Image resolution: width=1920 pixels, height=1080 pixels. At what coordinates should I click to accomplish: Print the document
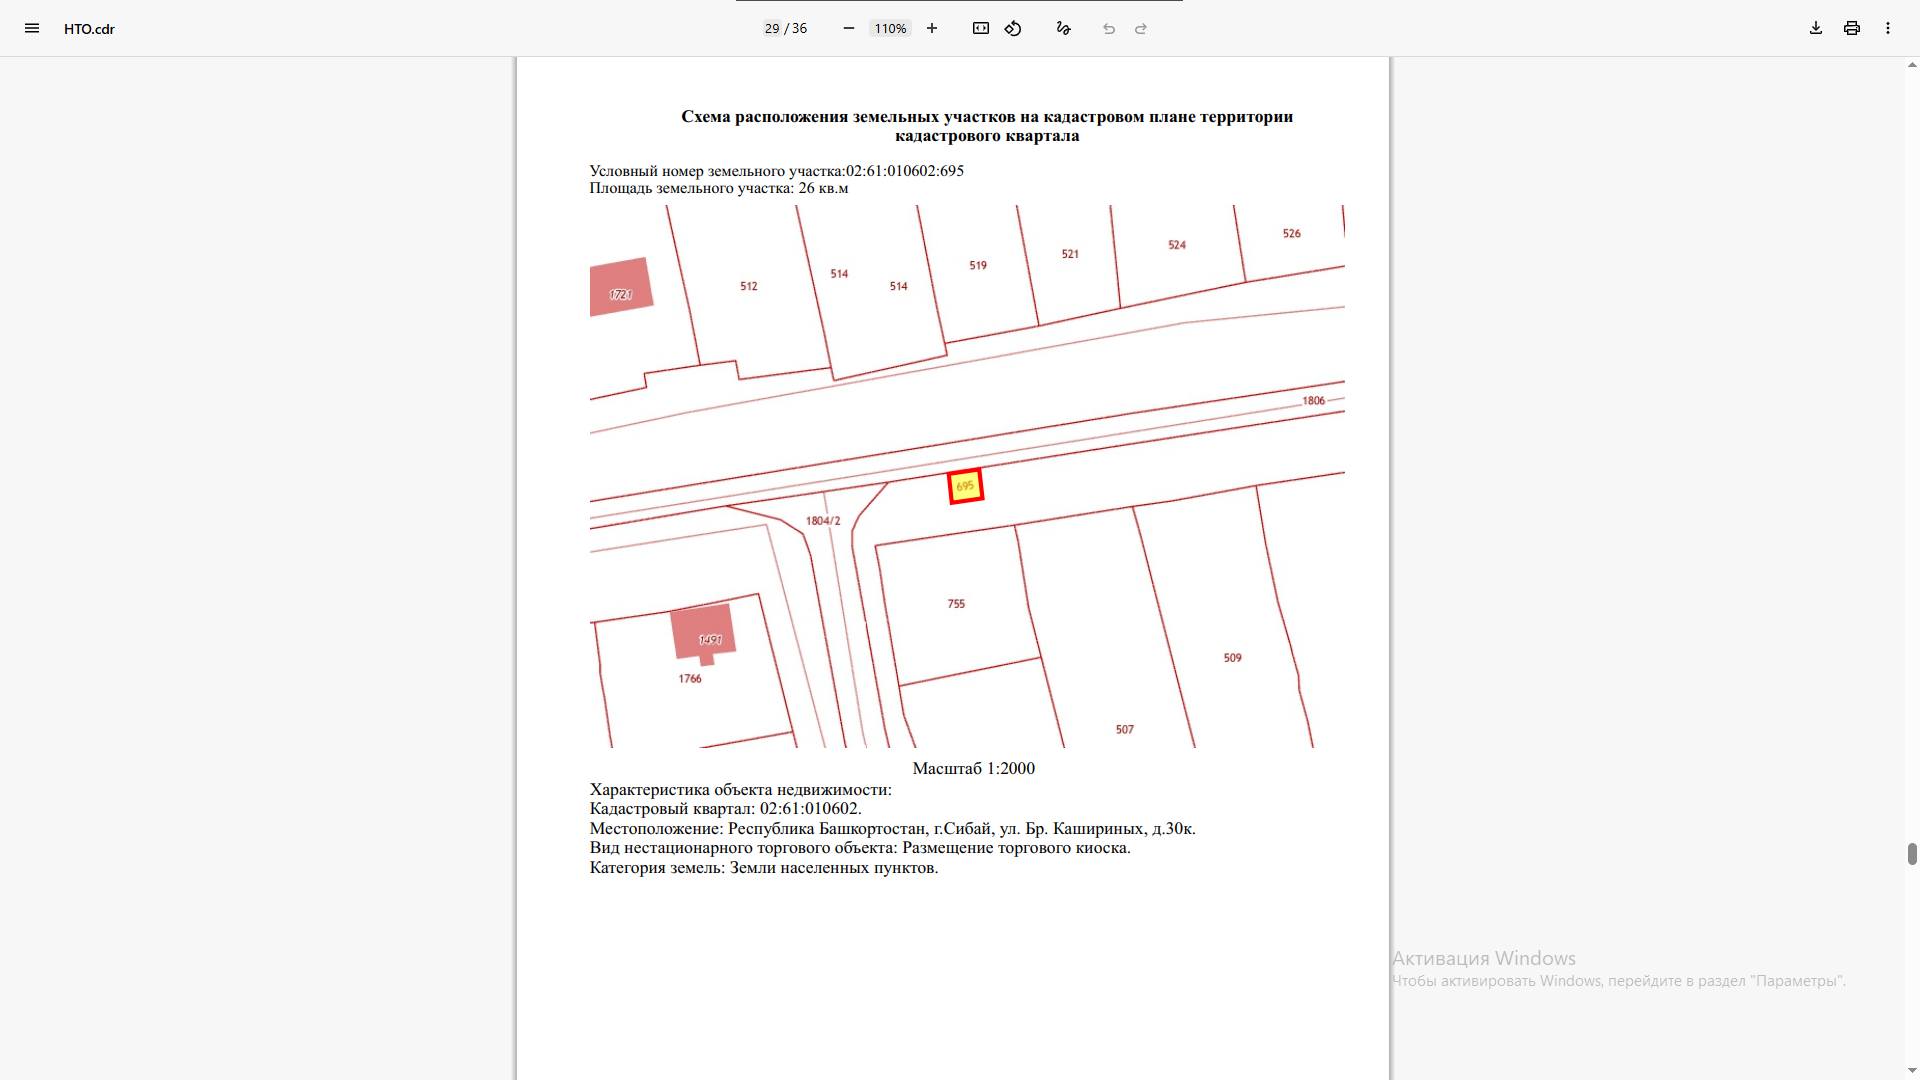click(1852, 28)
